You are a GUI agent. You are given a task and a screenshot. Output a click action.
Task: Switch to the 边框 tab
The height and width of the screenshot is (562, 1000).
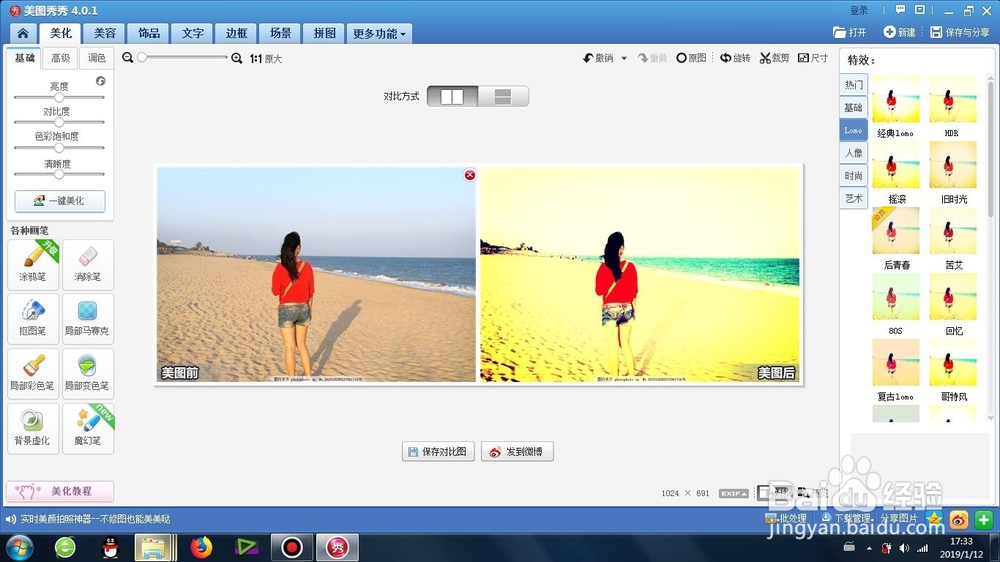[236, 33]
